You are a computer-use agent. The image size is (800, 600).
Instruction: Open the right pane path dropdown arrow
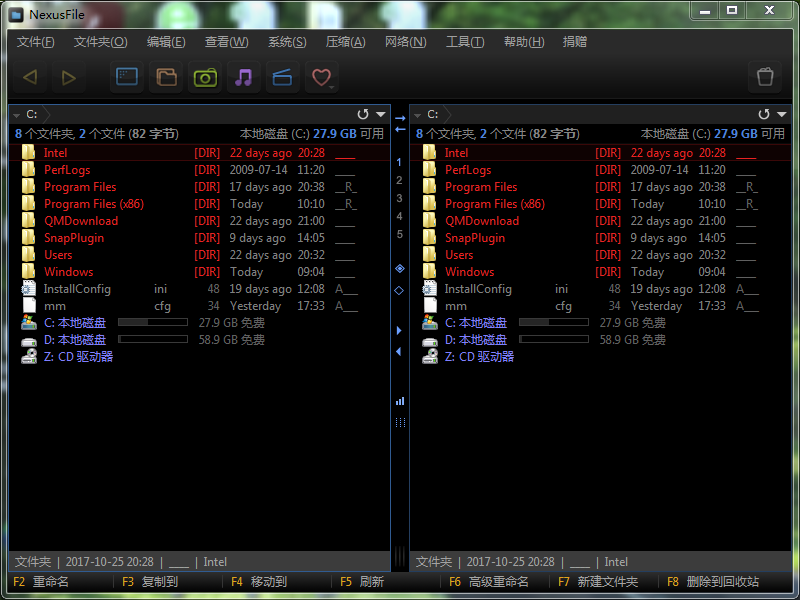pos(782,114)
